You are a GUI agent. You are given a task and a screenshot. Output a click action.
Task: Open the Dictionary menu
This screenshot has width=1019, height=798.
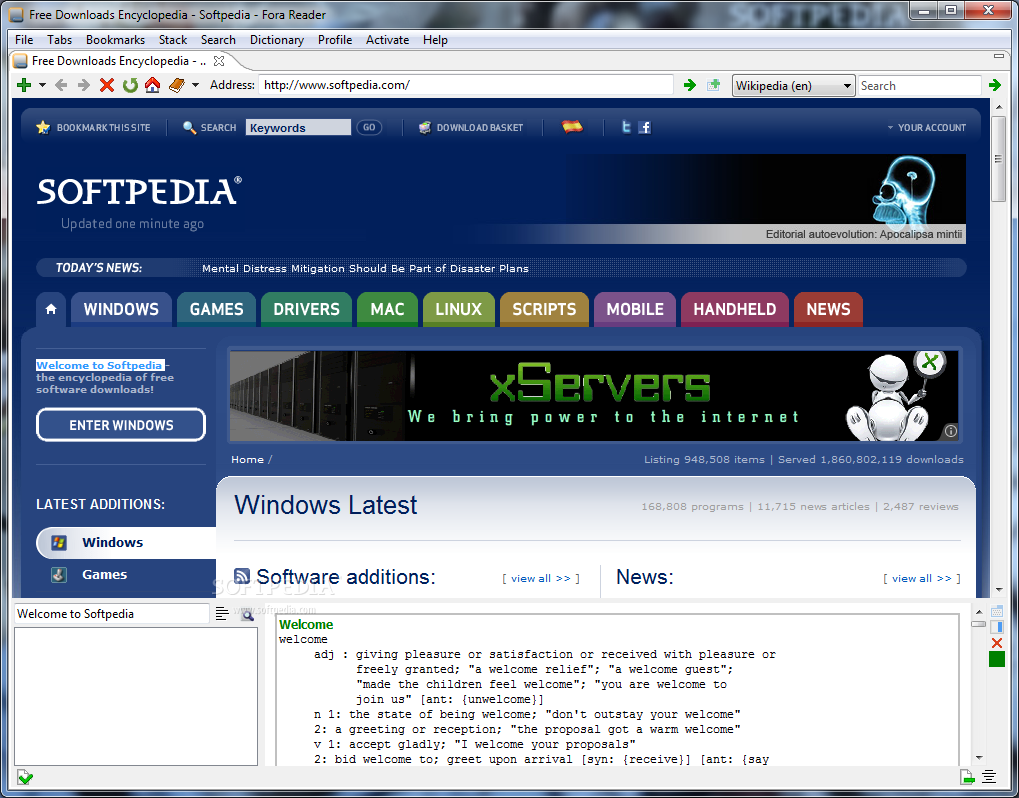click(x=277, y=40)
